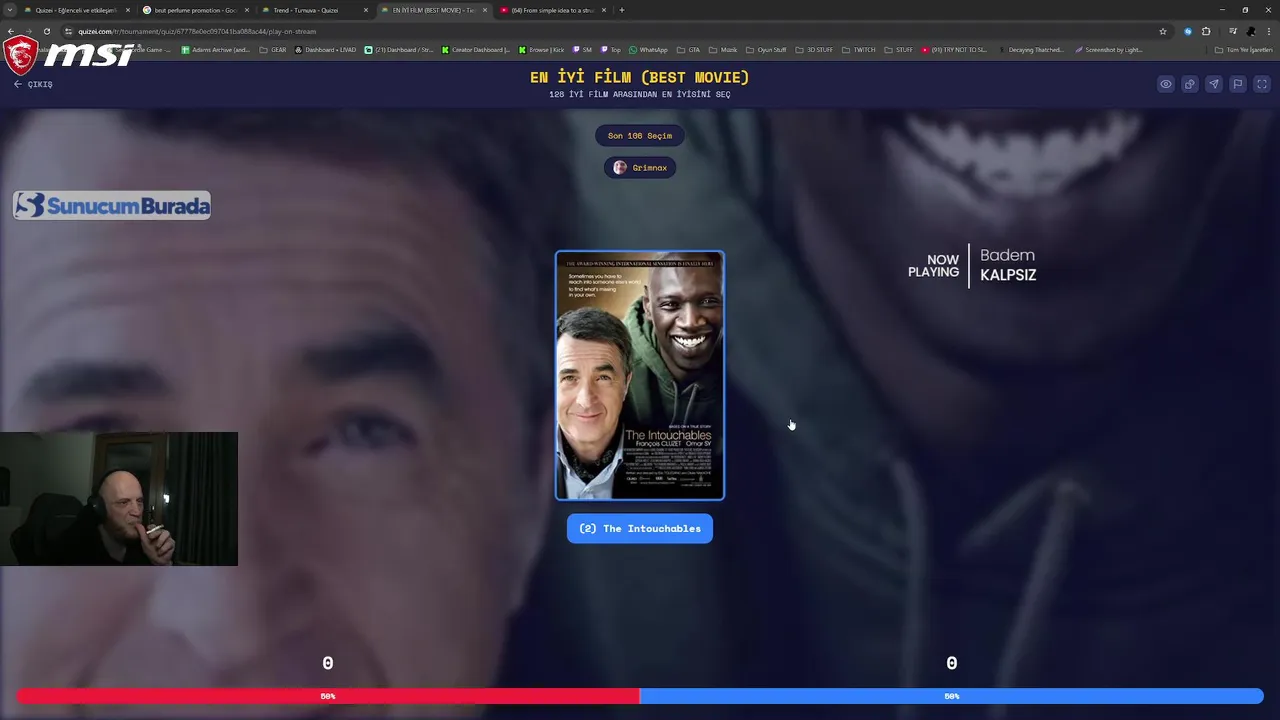Viewport: 1280px width, 720px height.
Task: Open the media controls toolbar icon
Action: point(1233,31)
